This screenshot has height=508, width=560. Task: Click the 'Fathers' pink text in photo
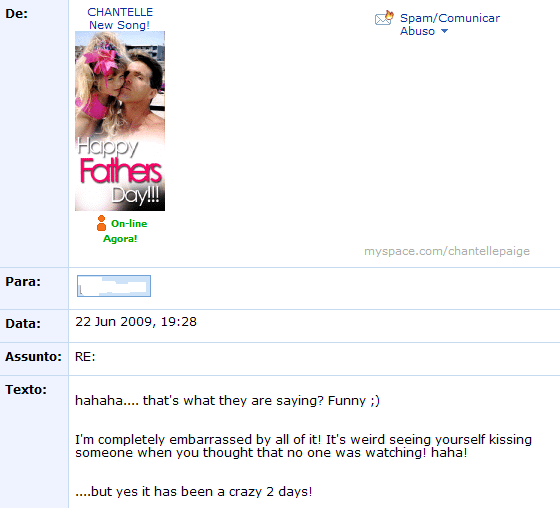pos(121,171)
